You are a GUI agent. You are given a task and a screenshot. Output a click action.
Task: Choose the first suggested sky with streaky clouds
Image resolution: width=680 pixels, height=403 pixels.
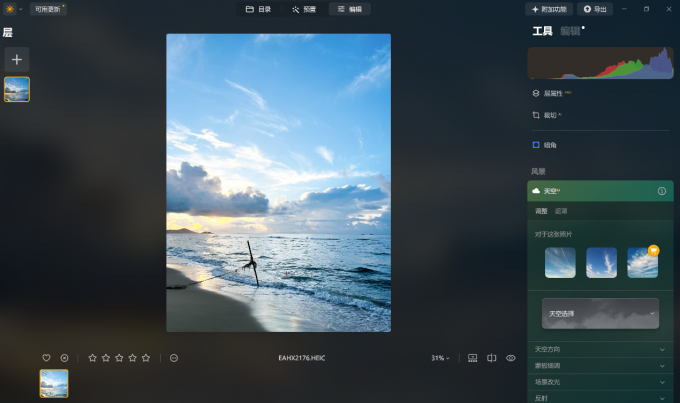[x=560, y=262]
